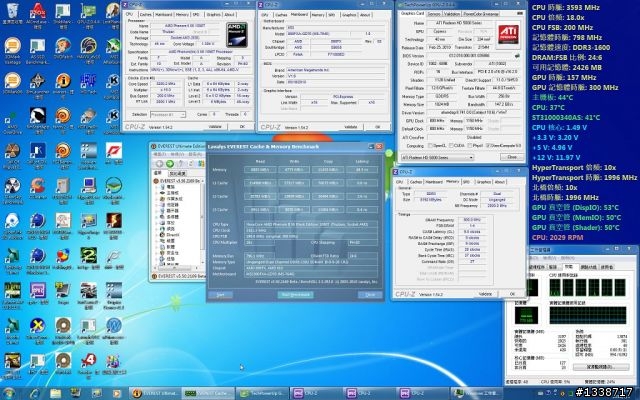Open 我的最愛 tab in EVEREST
Viewport: 640px width, 400px height.
(178, 174)
